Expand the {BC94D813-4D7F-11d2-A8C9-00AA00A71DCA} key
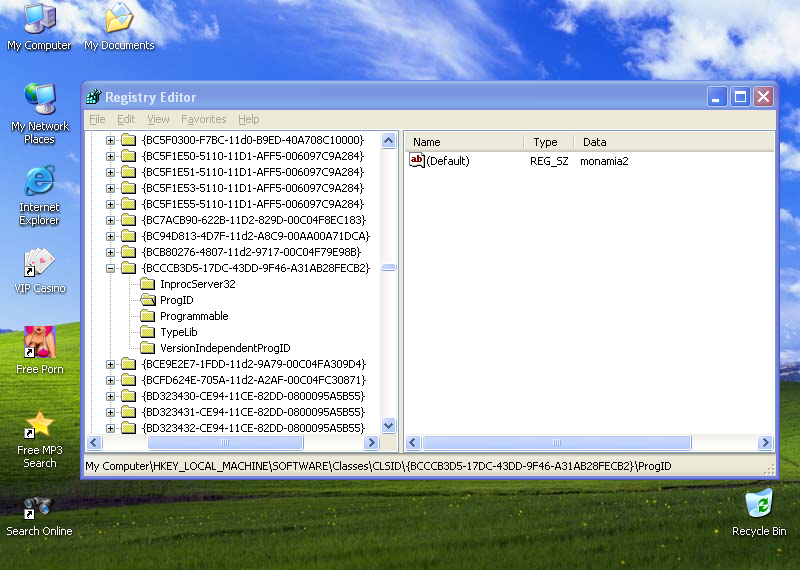This screenshot has width=800, height=570. click(110, 236)
